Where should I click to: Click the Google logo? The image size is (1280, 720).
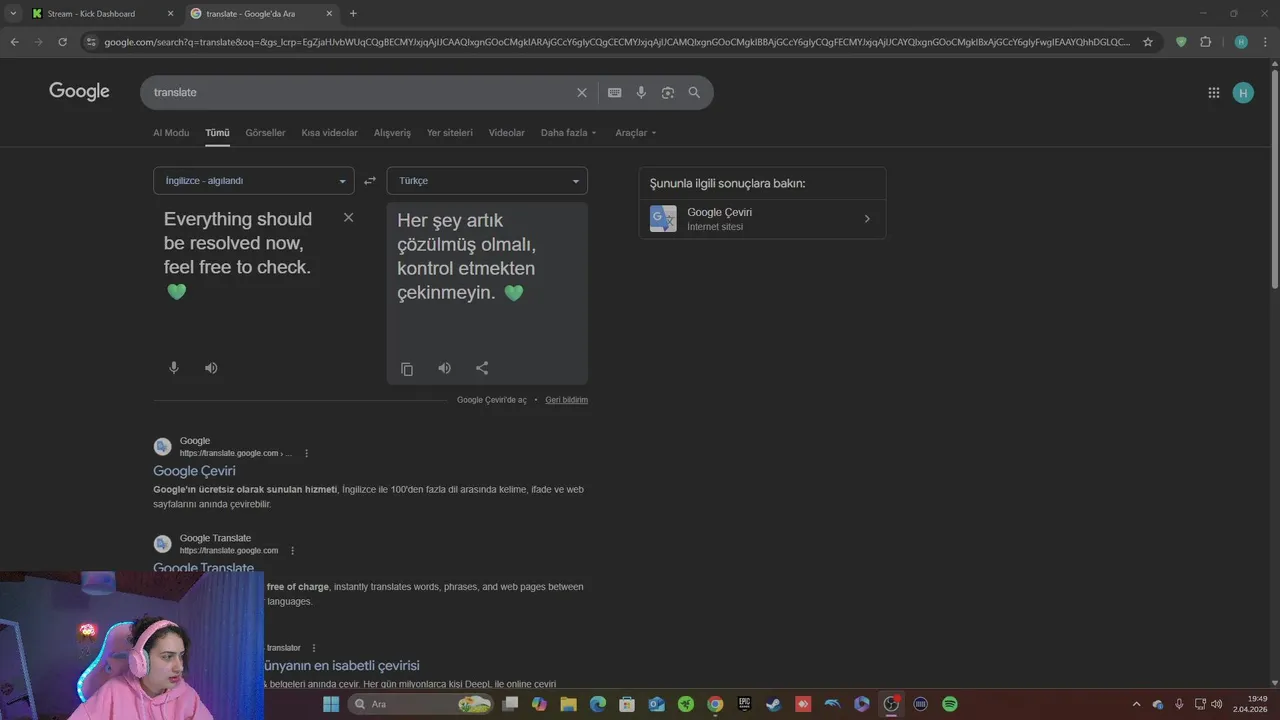(79, 92)
